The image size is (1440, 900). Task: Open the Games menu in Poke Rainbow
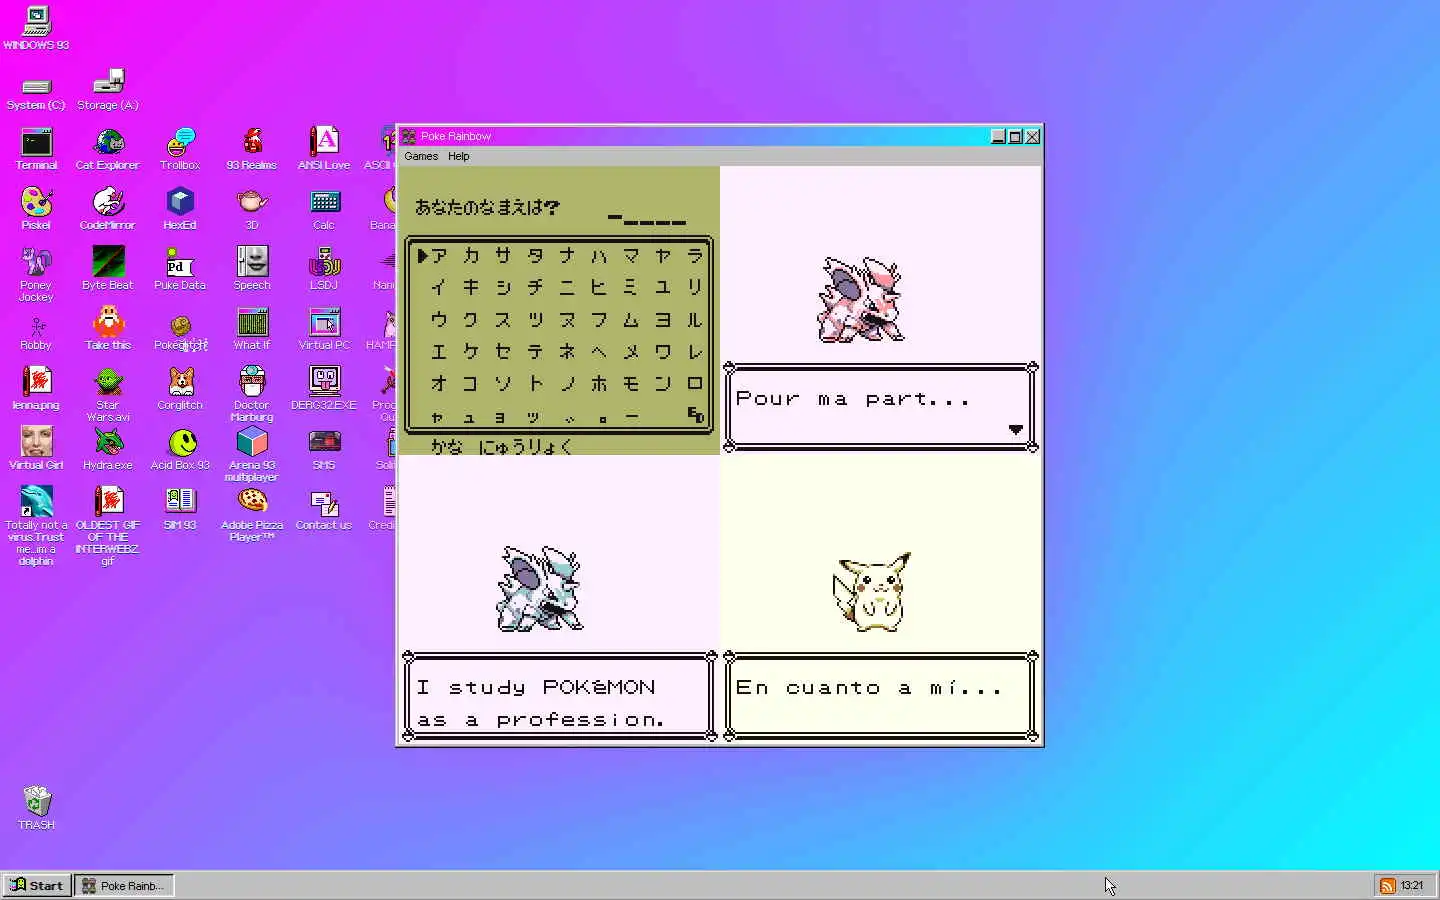point(421,156)
